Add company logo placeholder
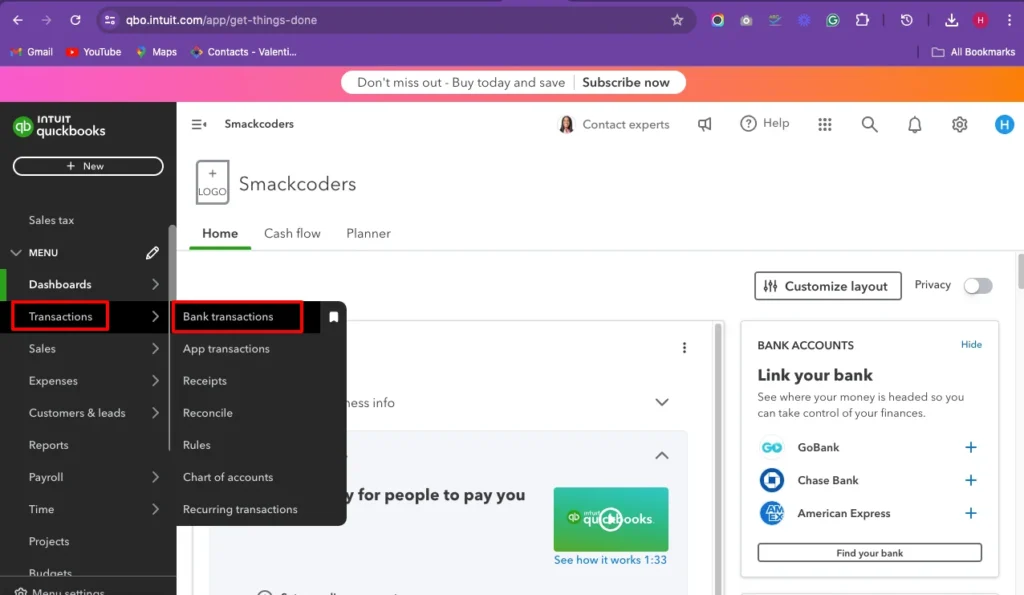 pos(212,182)
